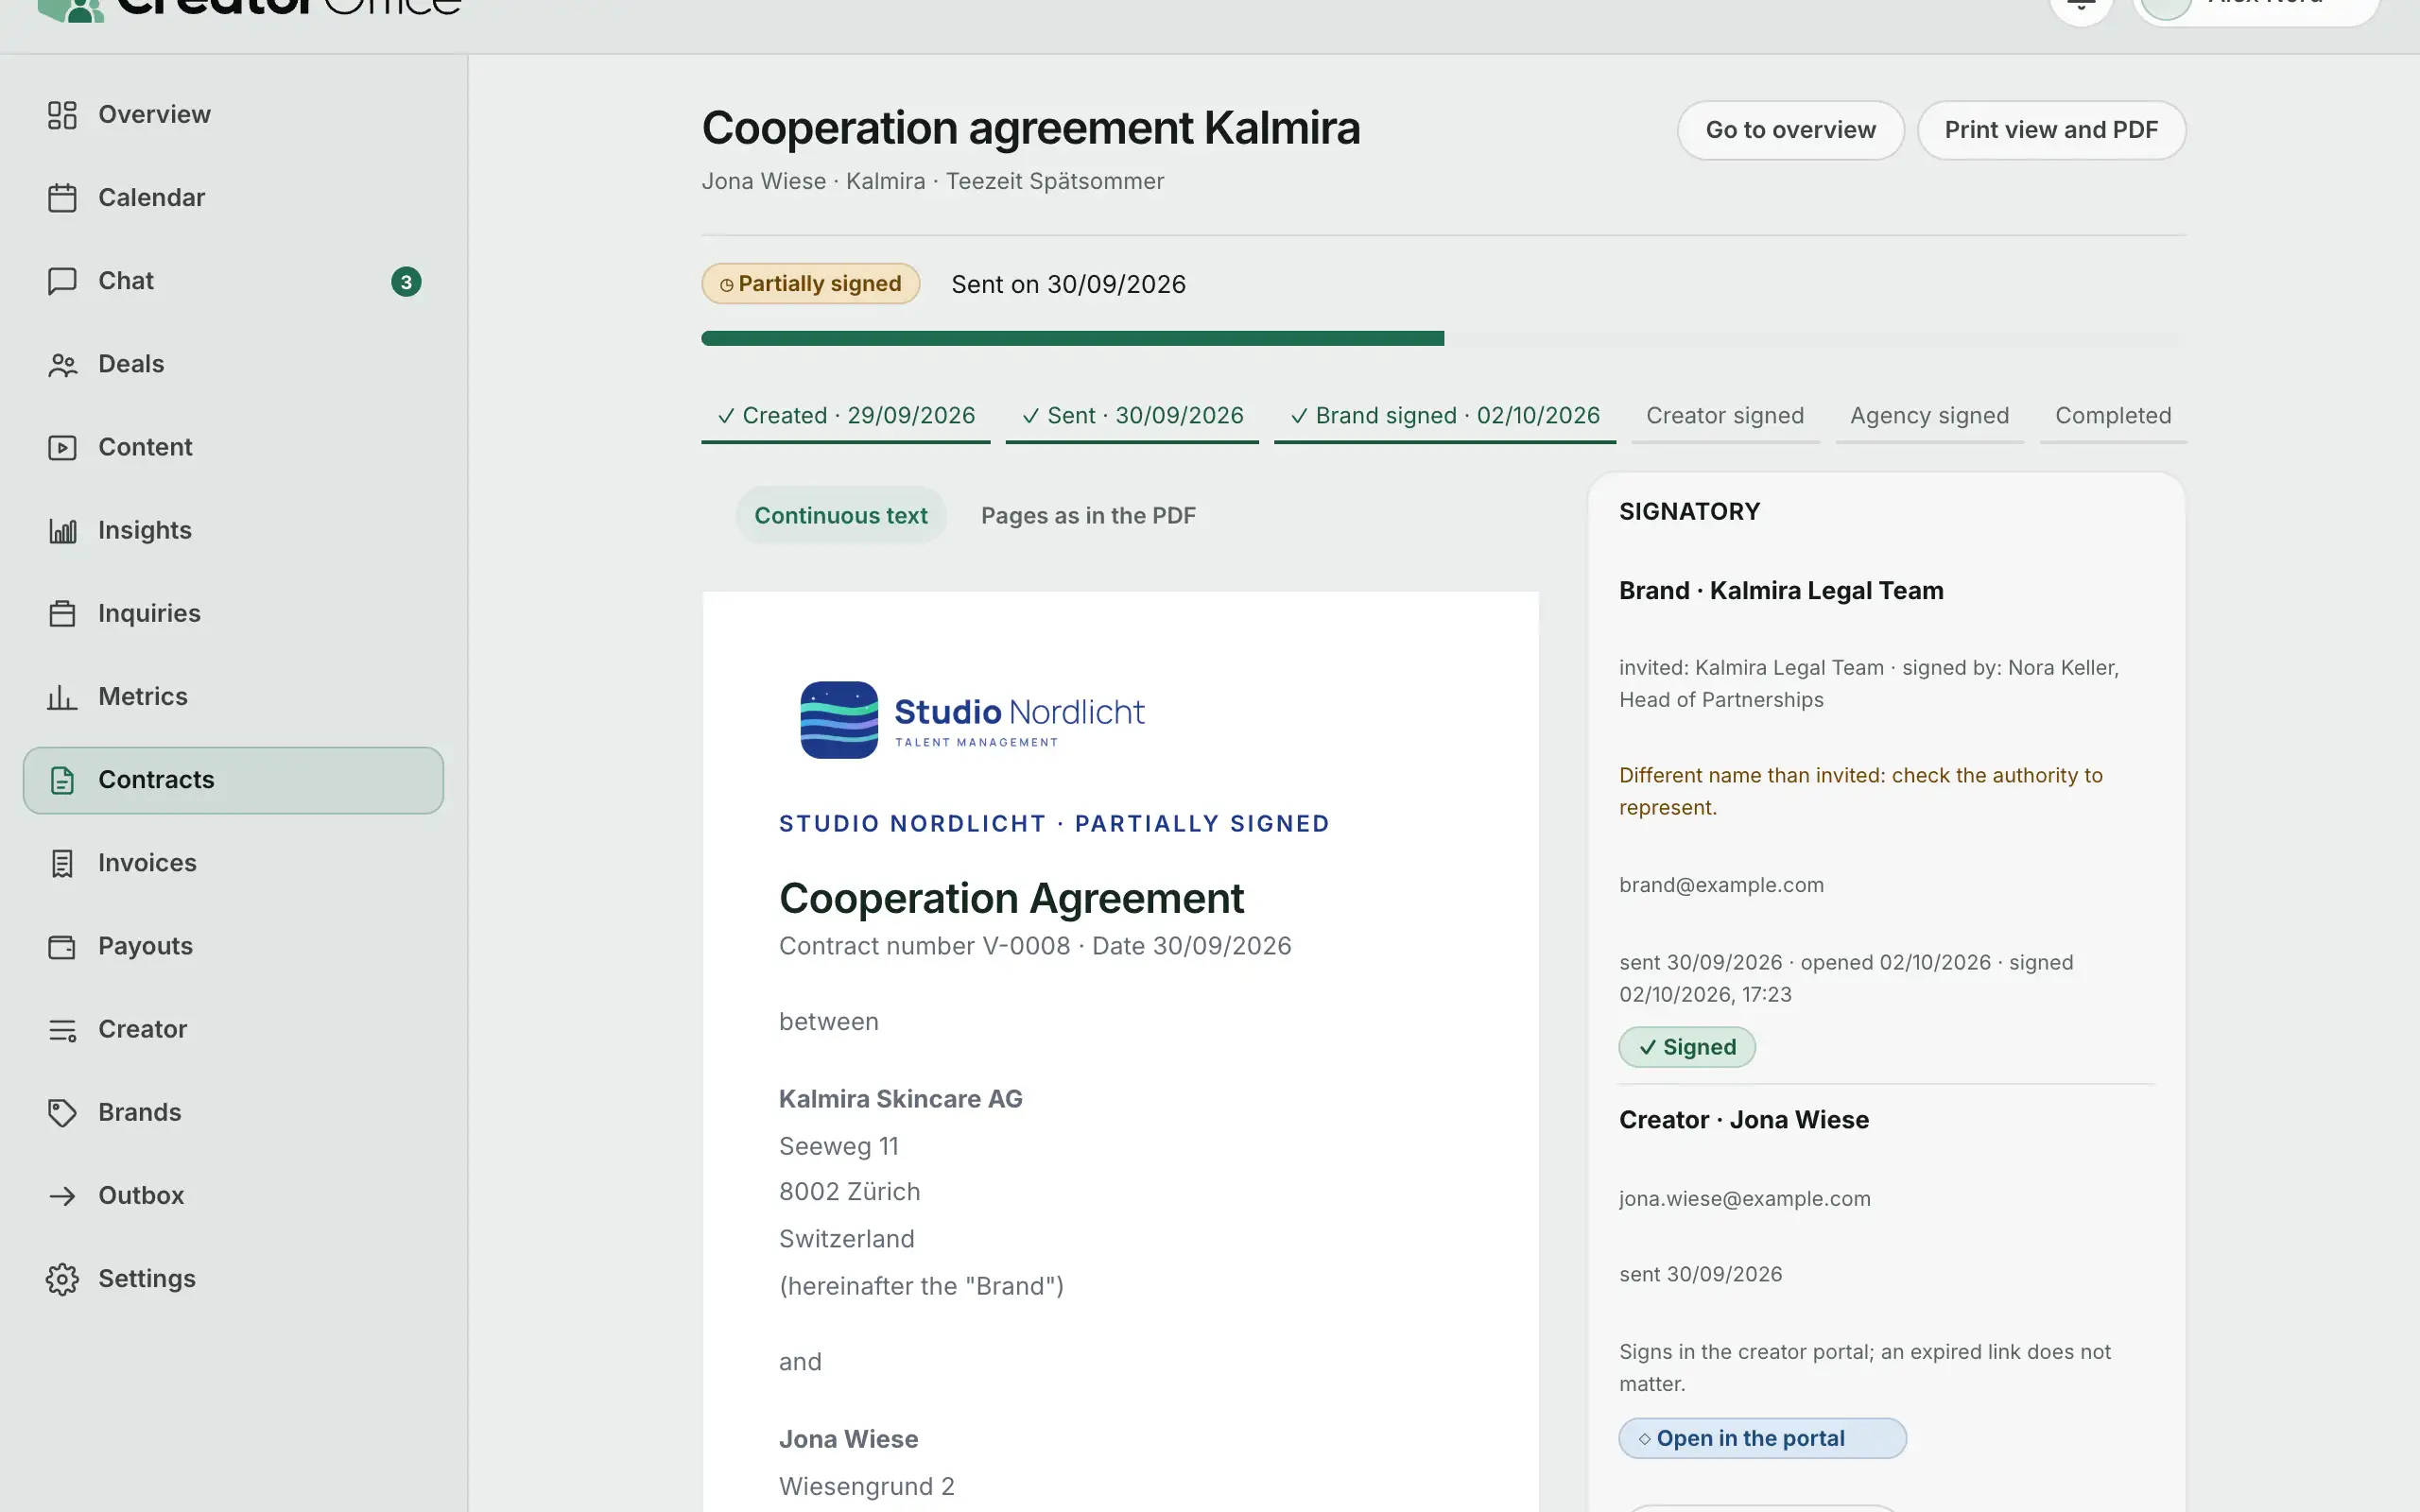The width and height of the screenshot is (2420, 1512).
Task: Click brand@example.com email text
Action: point(1721,885)
